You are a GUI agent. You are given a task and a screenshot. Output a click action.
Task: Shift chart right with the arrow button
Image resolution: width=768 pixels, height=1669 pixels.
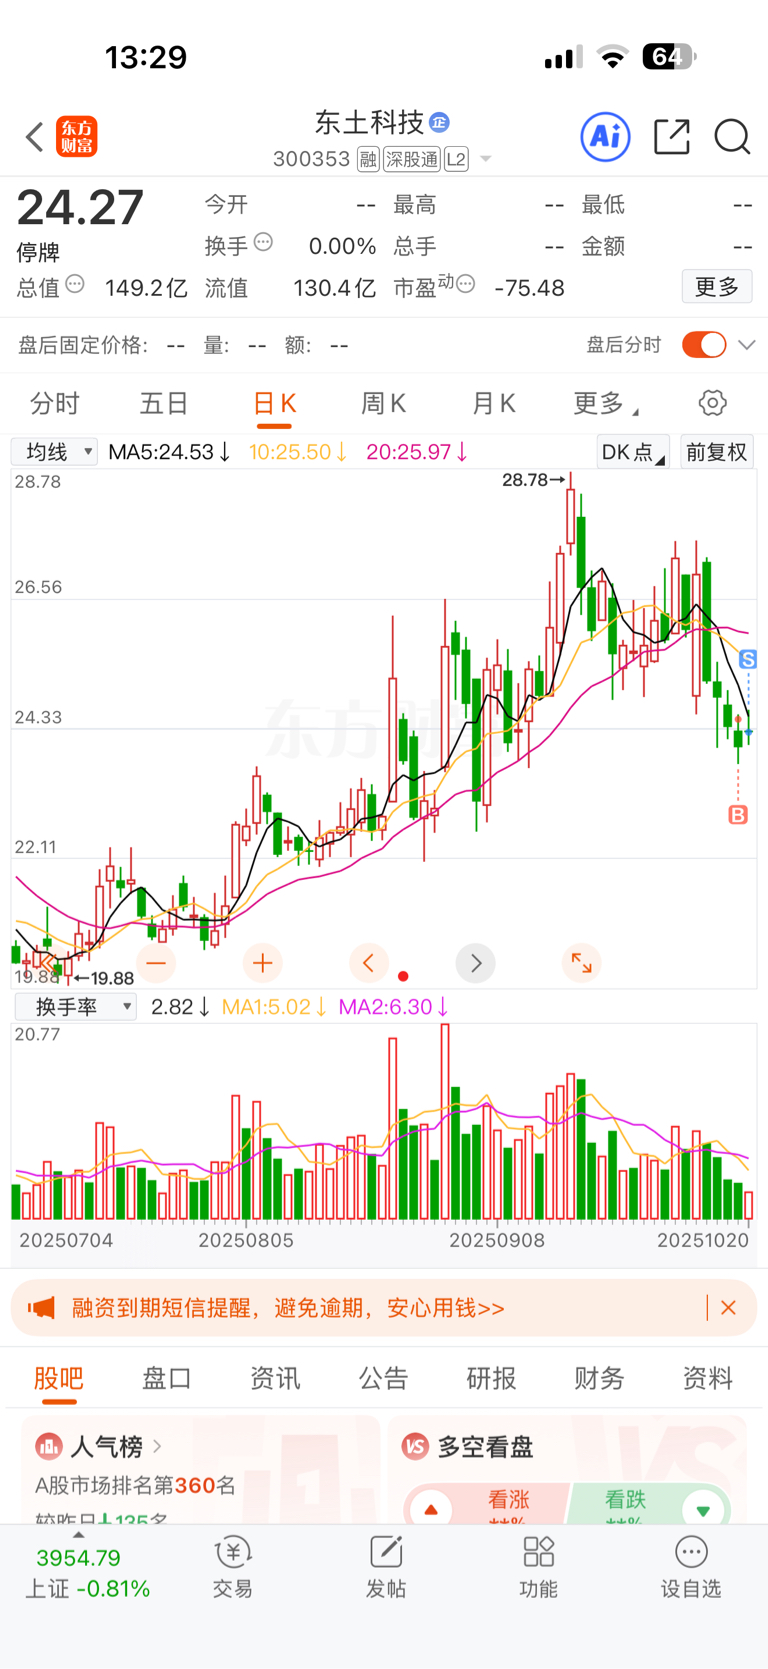(475, 963)
